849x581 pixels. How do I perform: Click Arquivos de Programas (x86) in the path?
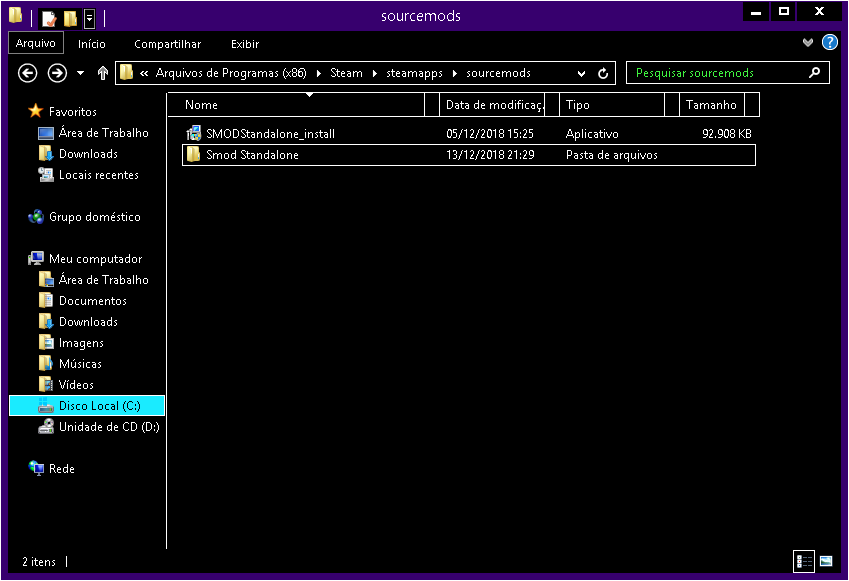click(231, 73)
